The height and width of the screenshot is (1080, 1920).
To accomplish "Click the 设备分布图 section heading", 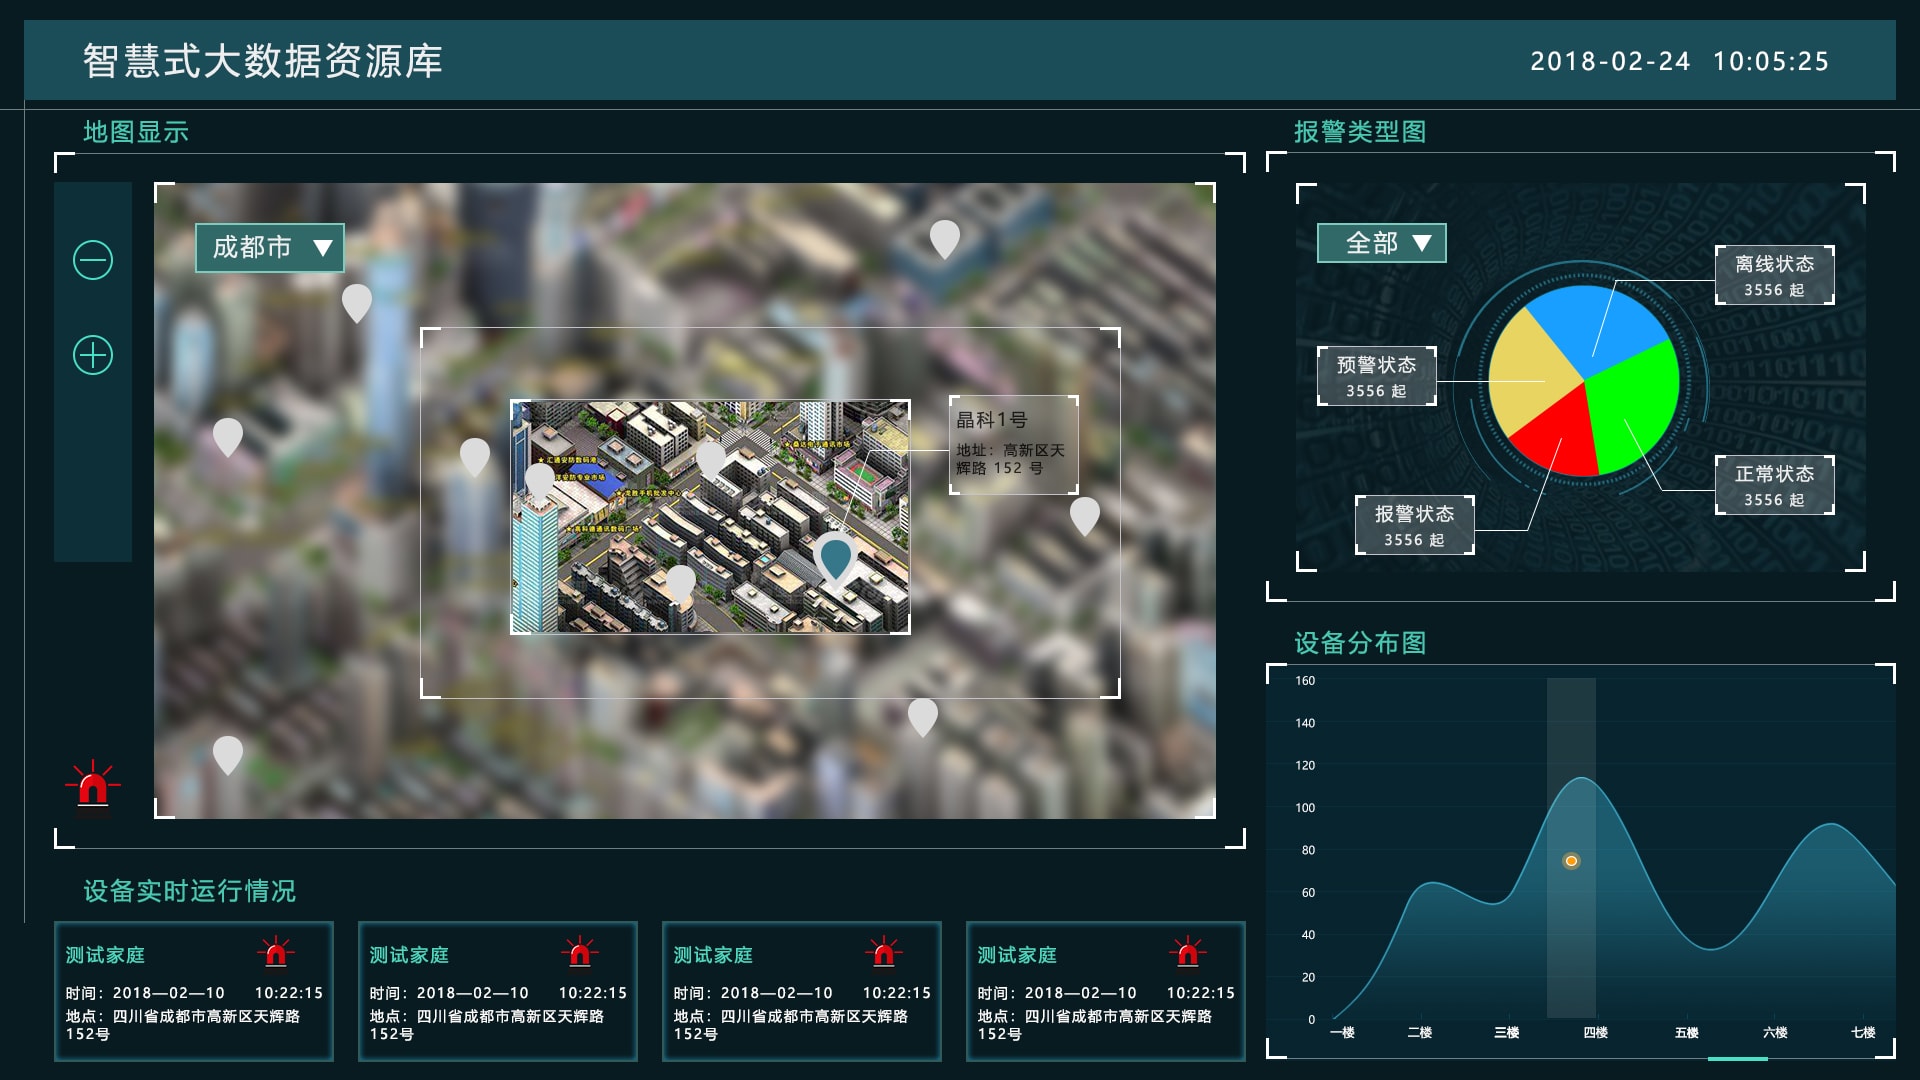I will tap(1360, 643).
